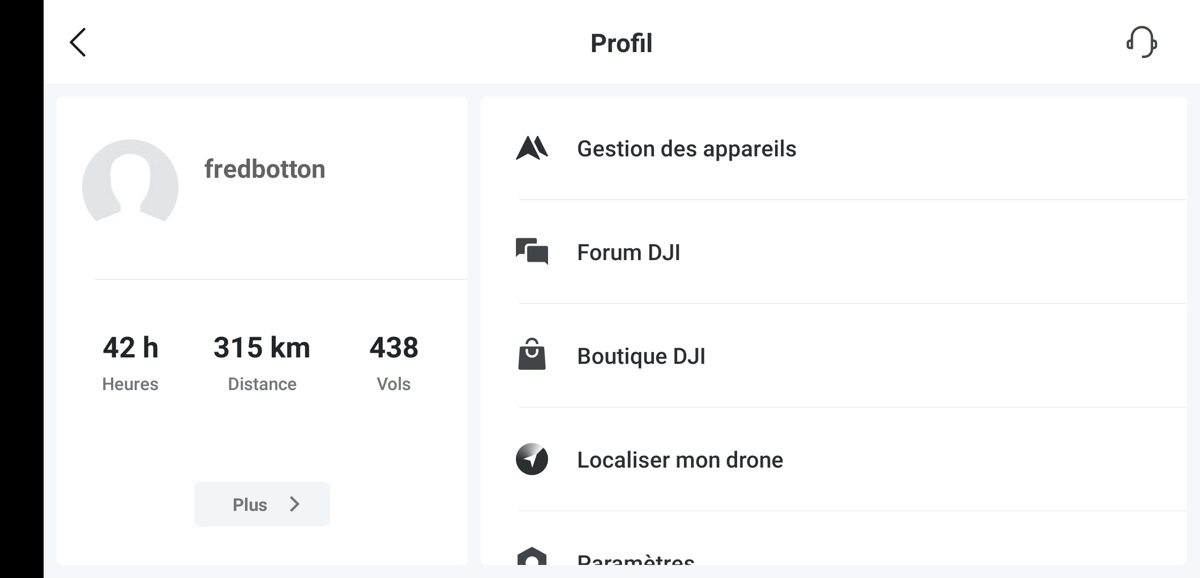This screenshot has width=1200, height=578.
Task: Open the Paramètres entry label
Action: (636, 560)
